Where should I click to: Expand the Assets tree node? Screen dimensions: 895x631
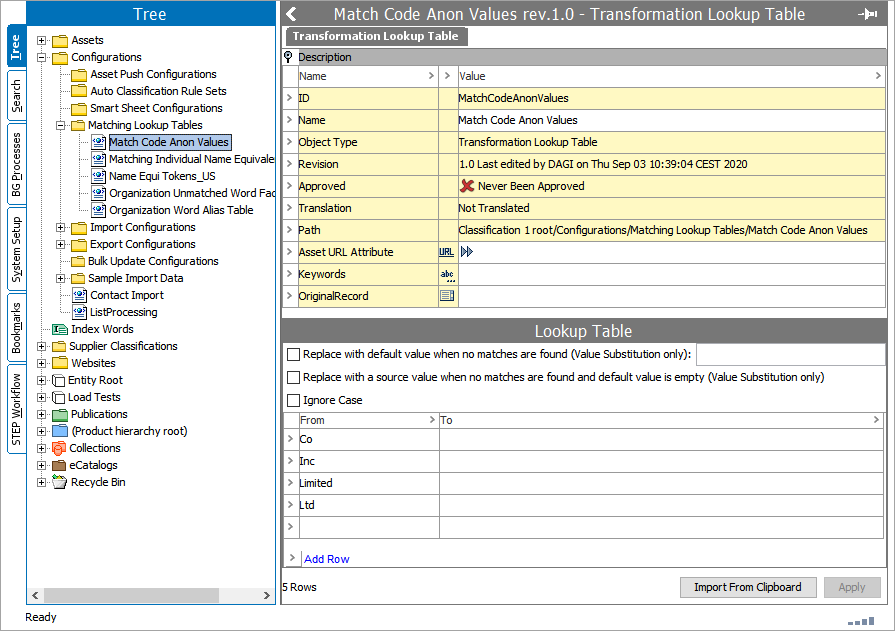point(42,40)
